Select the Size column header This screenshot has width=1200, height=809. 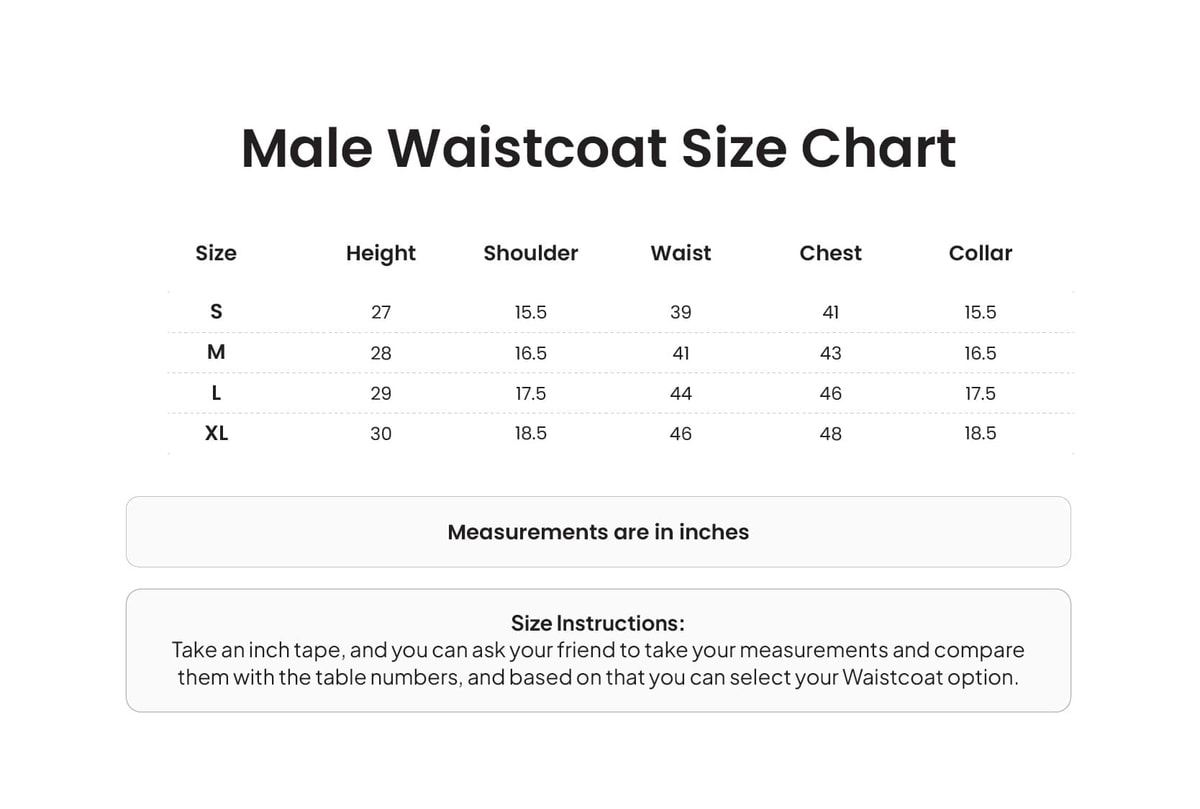click(x=216, y=253)
